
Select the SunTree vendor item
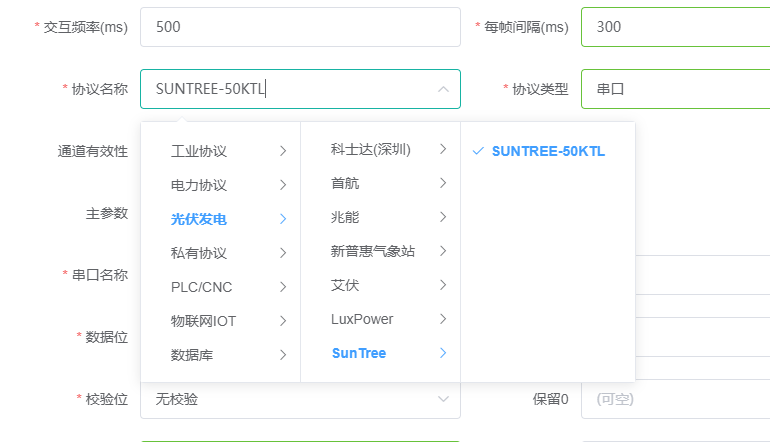[x=381, y=353]
